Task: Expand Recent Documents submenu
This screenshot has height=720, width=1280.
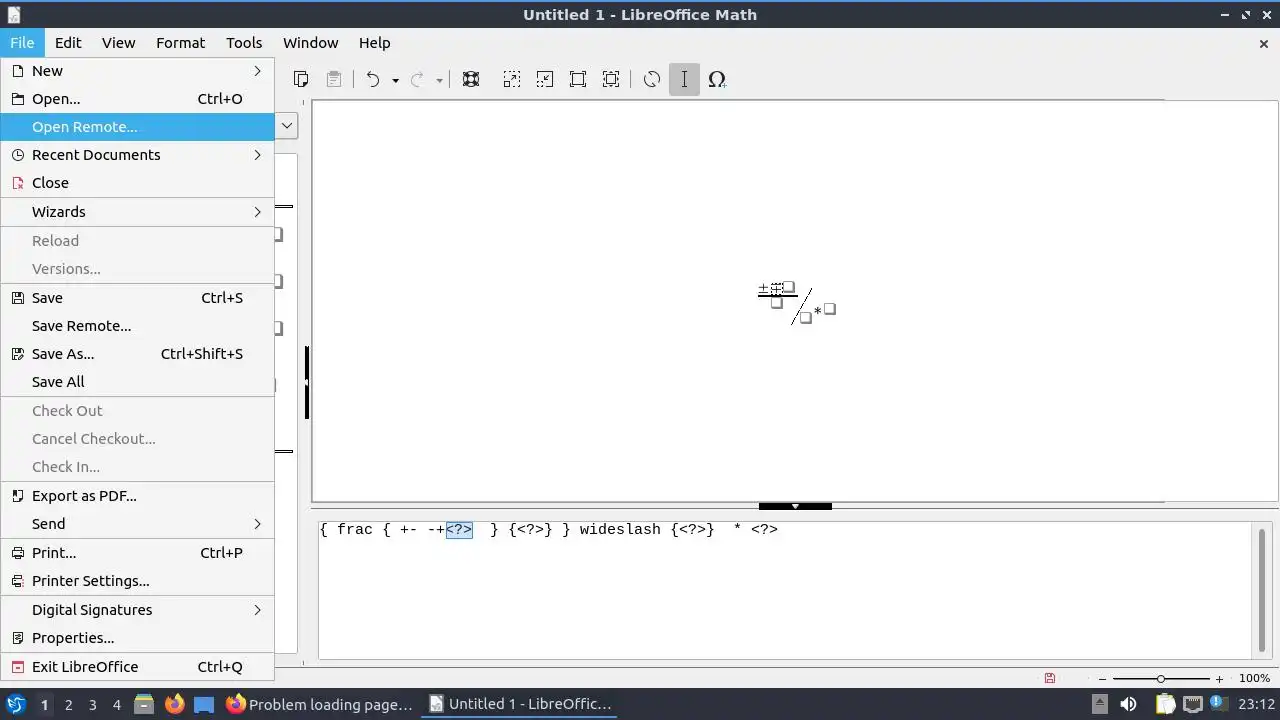Action: 137,155
